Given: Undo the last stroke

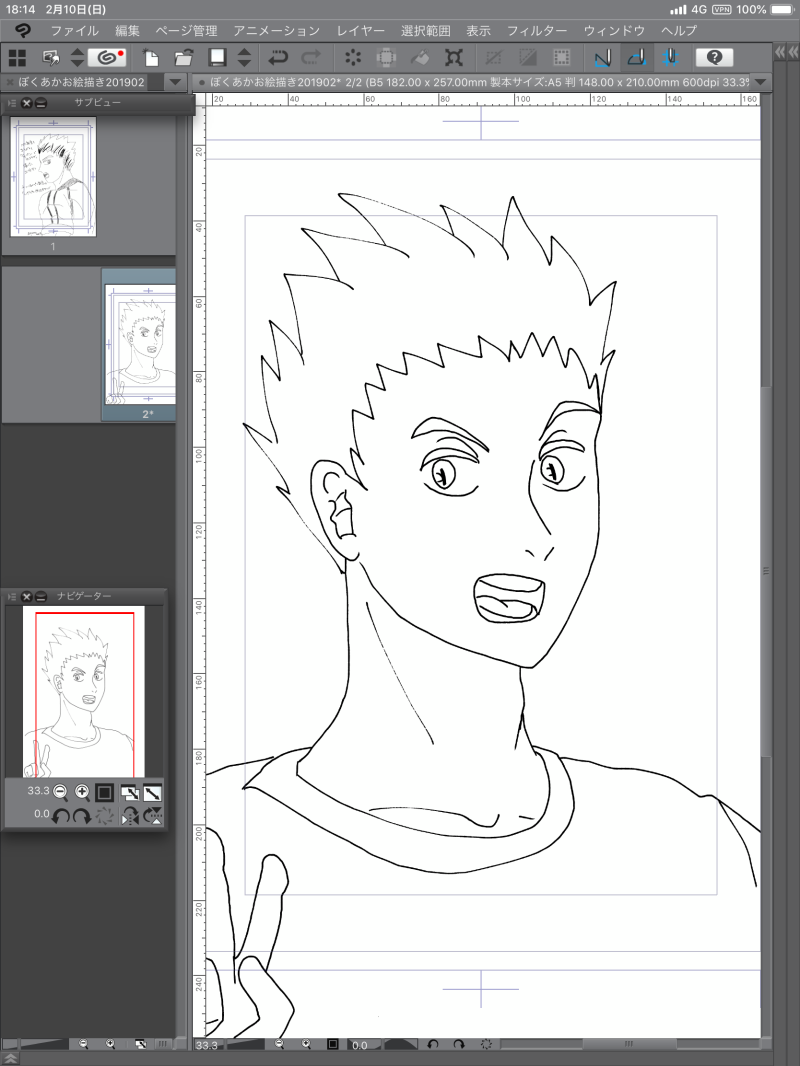Looking at the screenshot, I should (x=278, y=58).
